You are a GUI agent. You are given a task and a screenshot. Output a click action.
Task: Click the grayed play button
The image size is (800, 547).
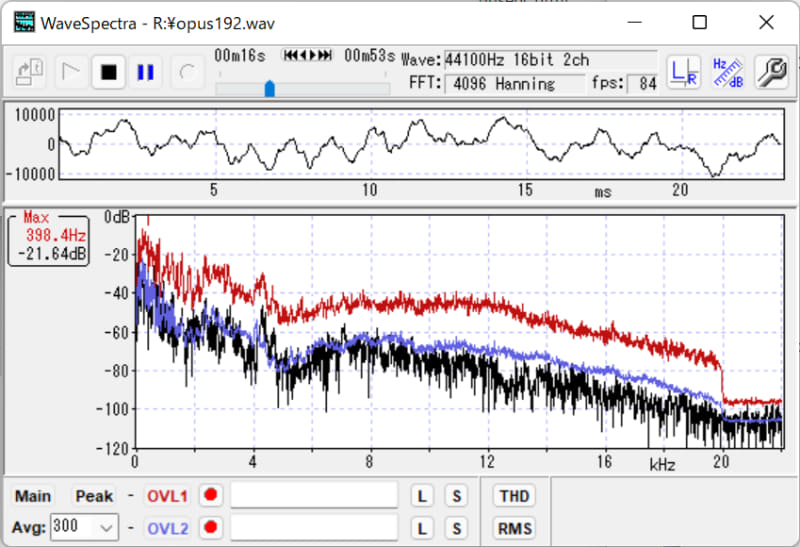pos(70,72)
